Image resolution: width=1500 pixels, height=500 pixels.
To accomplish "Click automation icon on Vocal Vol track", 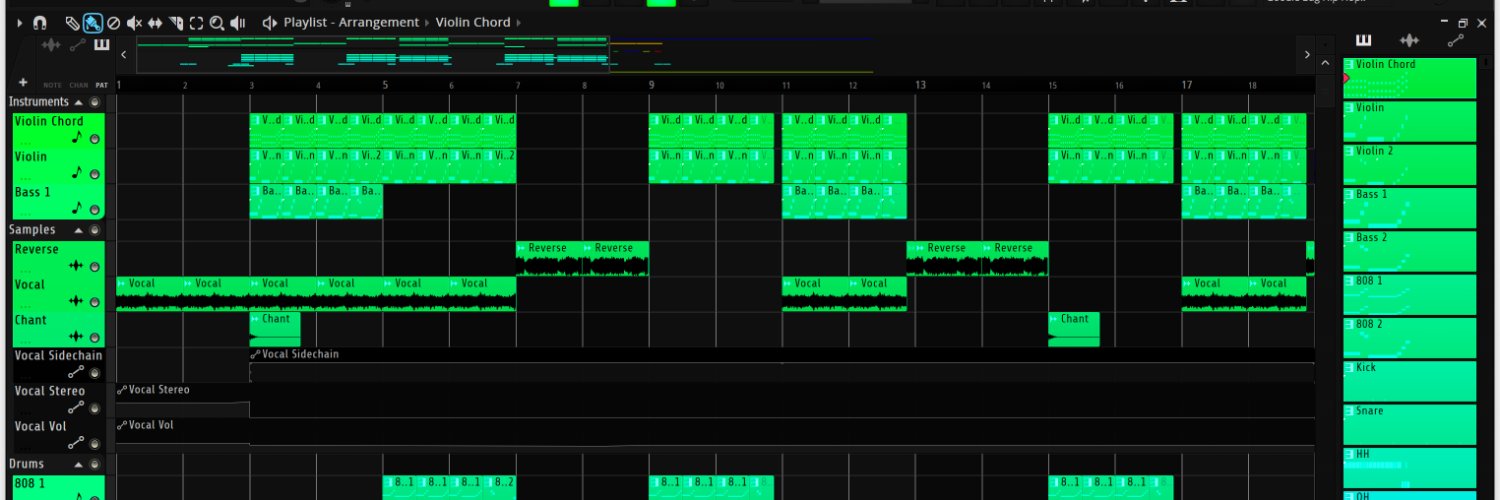I will click(76, 442).
